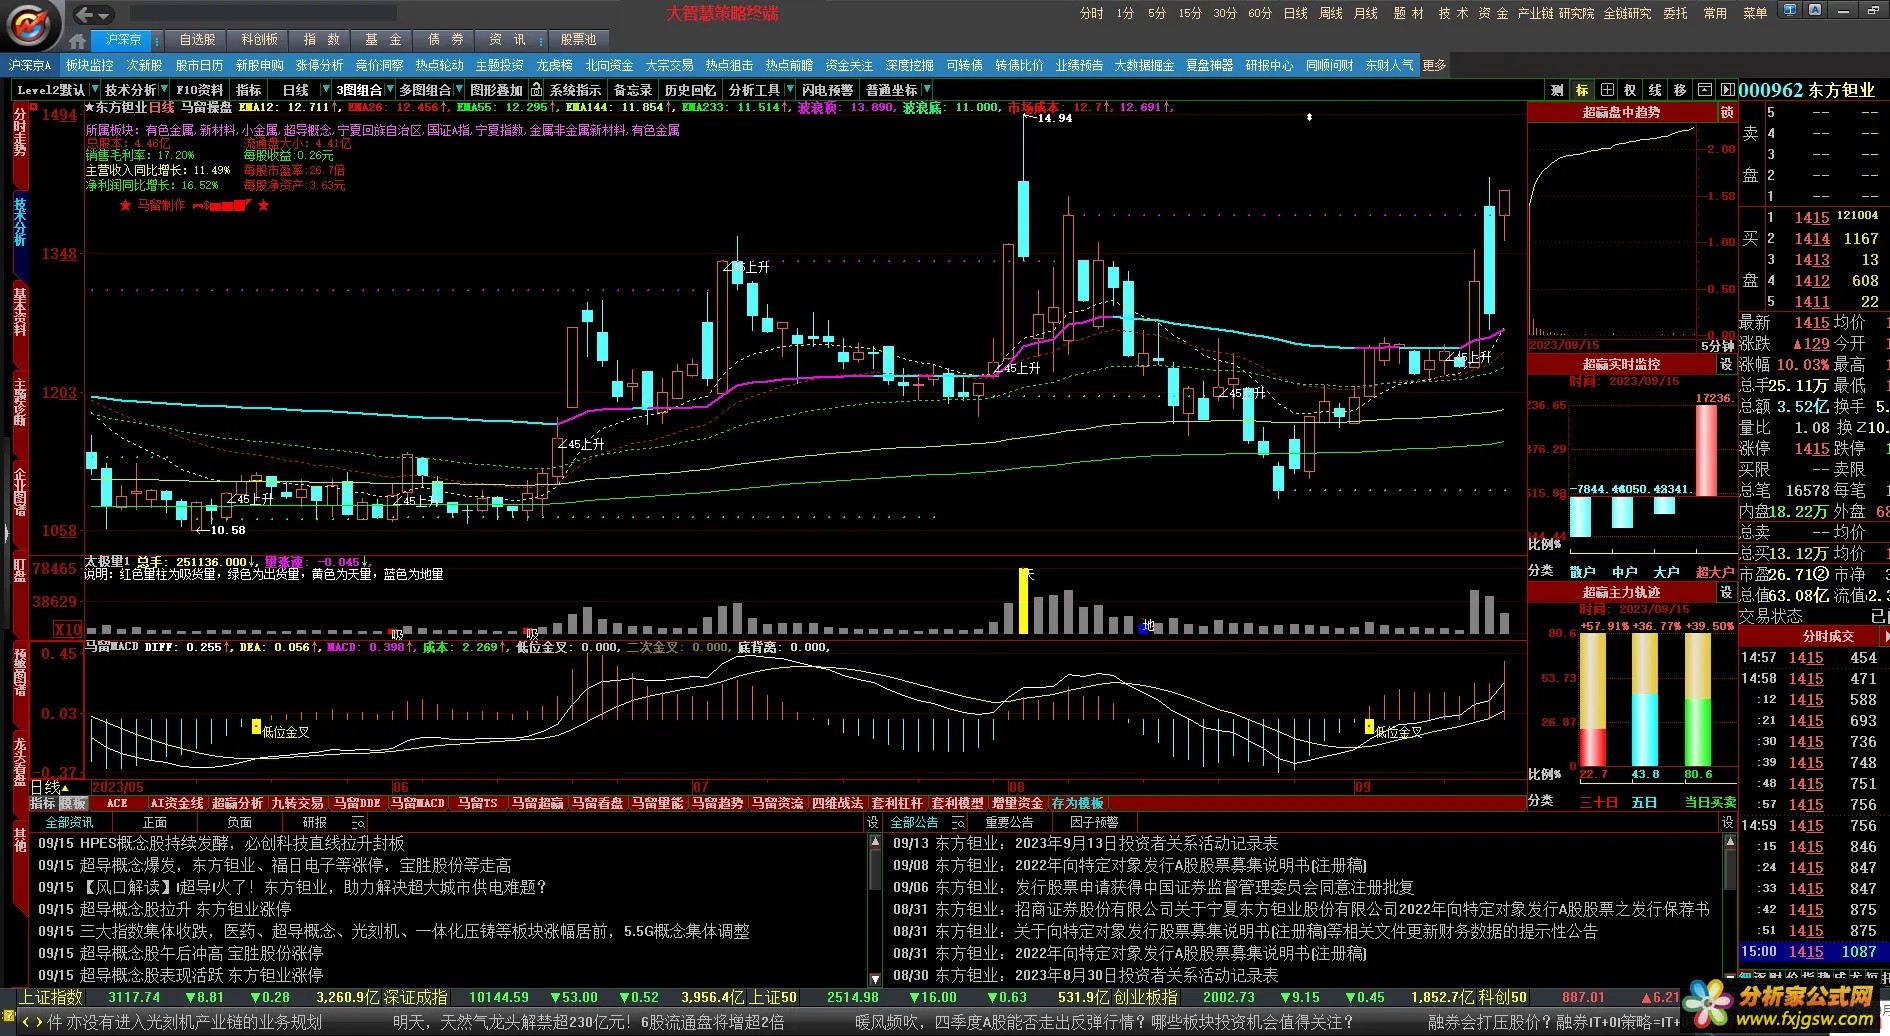
Task: Click 设 on the 超赢实时监控 panel
Action: [x=1726, y=365]
